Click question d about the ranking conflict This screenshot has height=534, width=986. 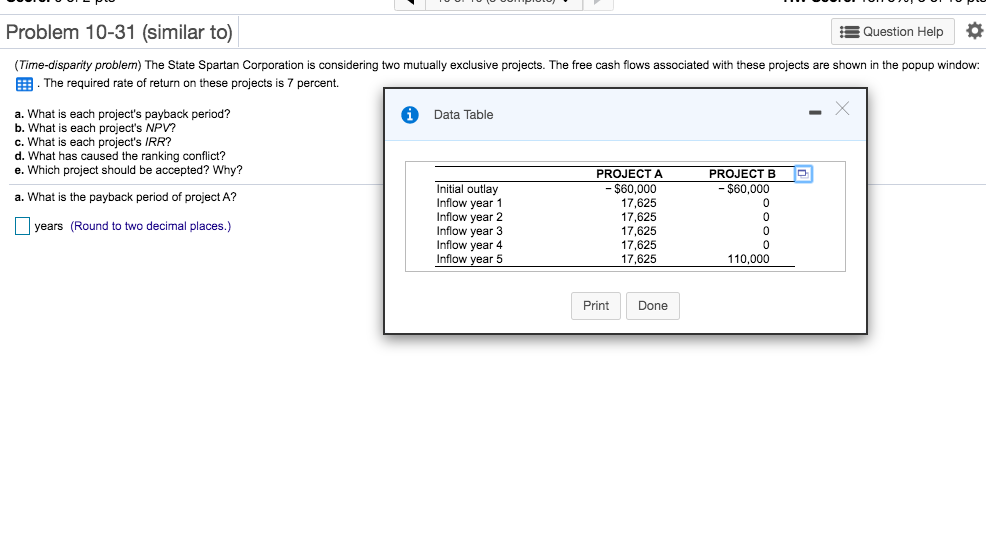tap(120, 156)
